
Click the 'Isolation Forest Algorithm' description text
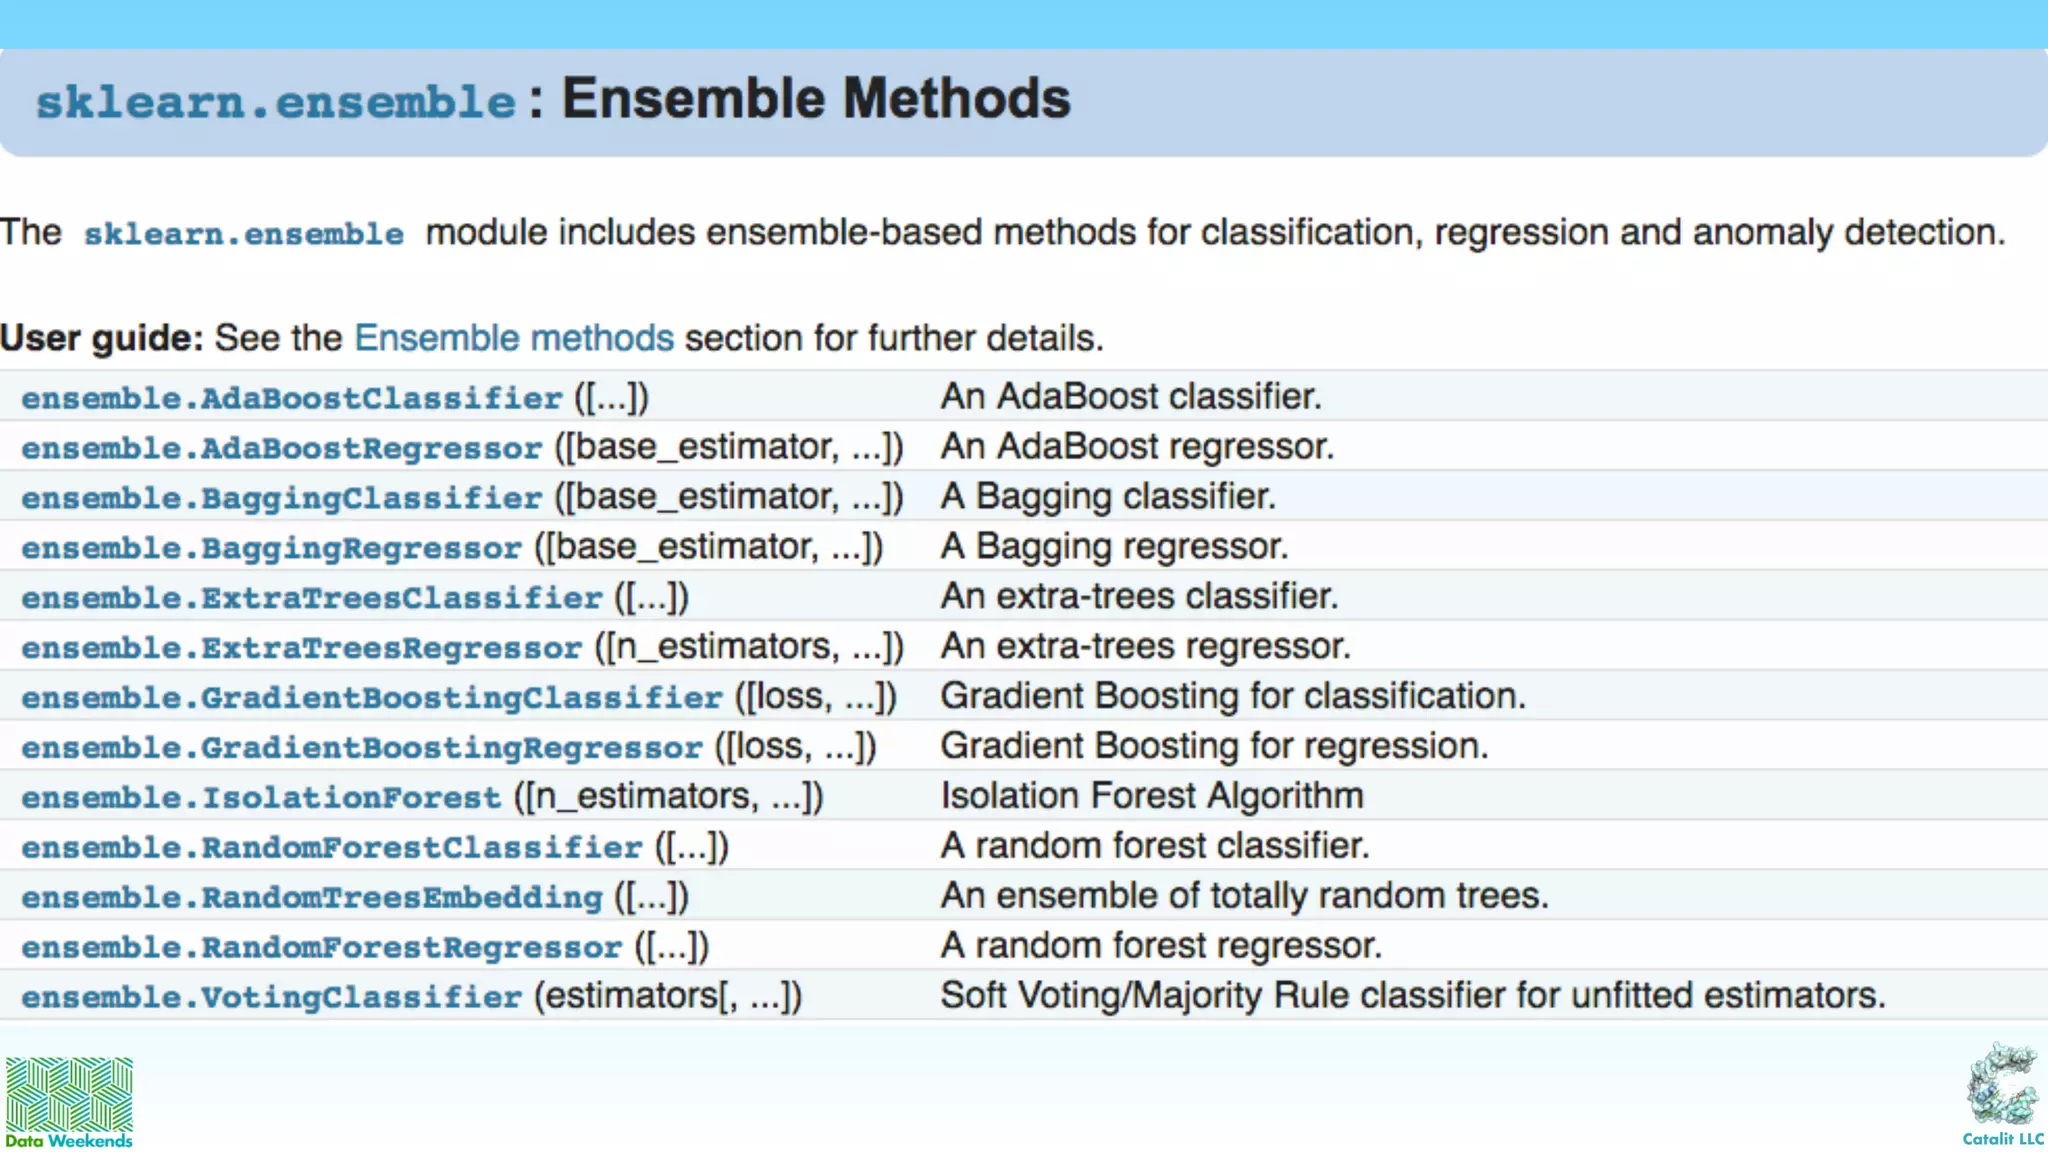[x=1151, y=796]
